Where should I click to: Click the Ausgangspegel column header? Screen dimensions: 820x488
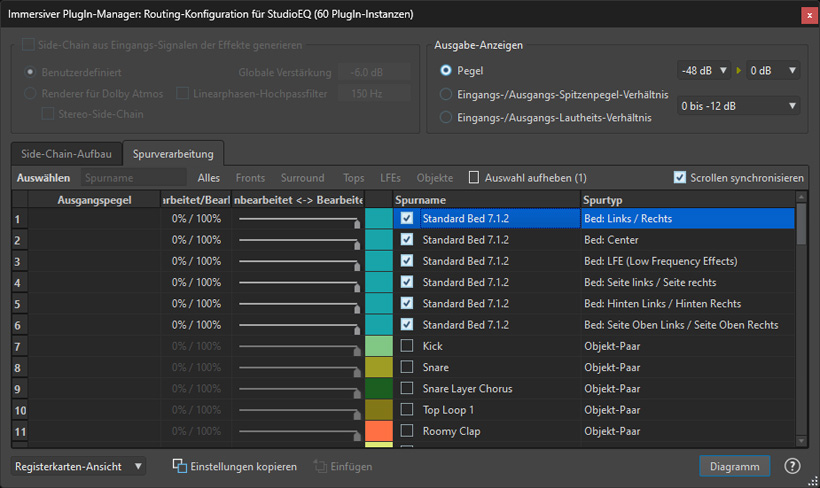tap(94, 200)
